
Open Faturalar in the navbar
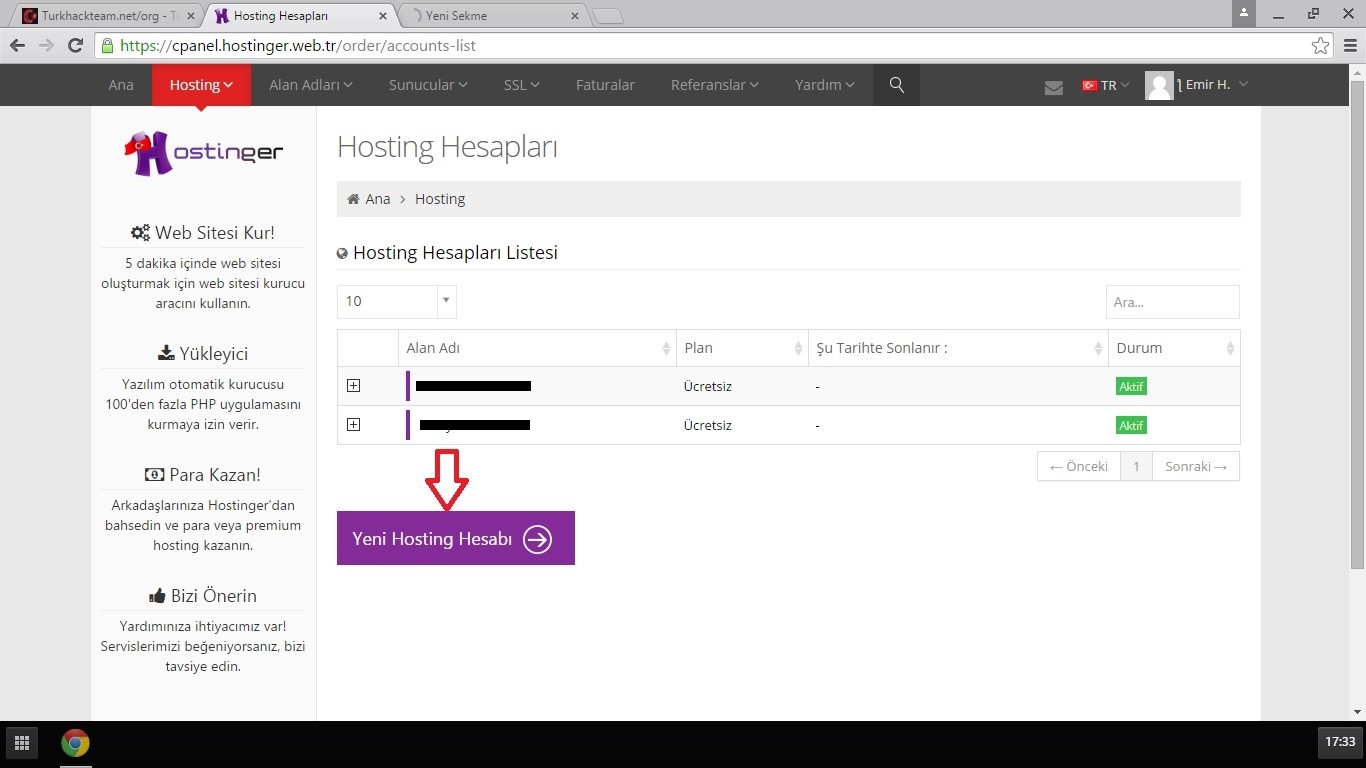605,85
